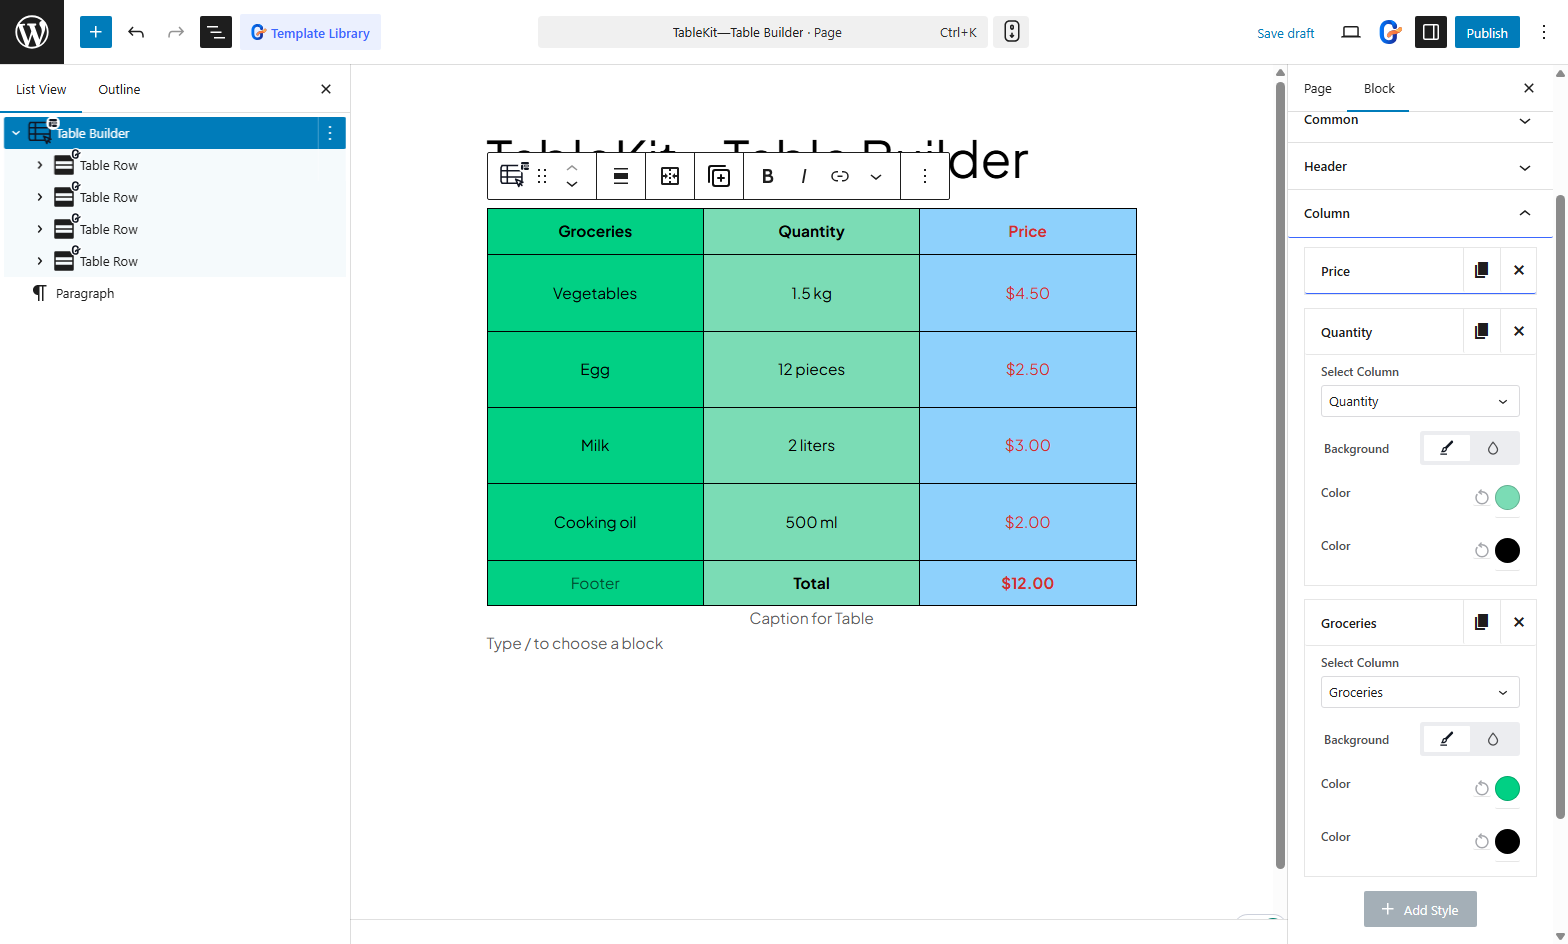The height and width of the screenshot is (944, 1568).
Task: Click the block inserter plus button
Action: [96, 32]
